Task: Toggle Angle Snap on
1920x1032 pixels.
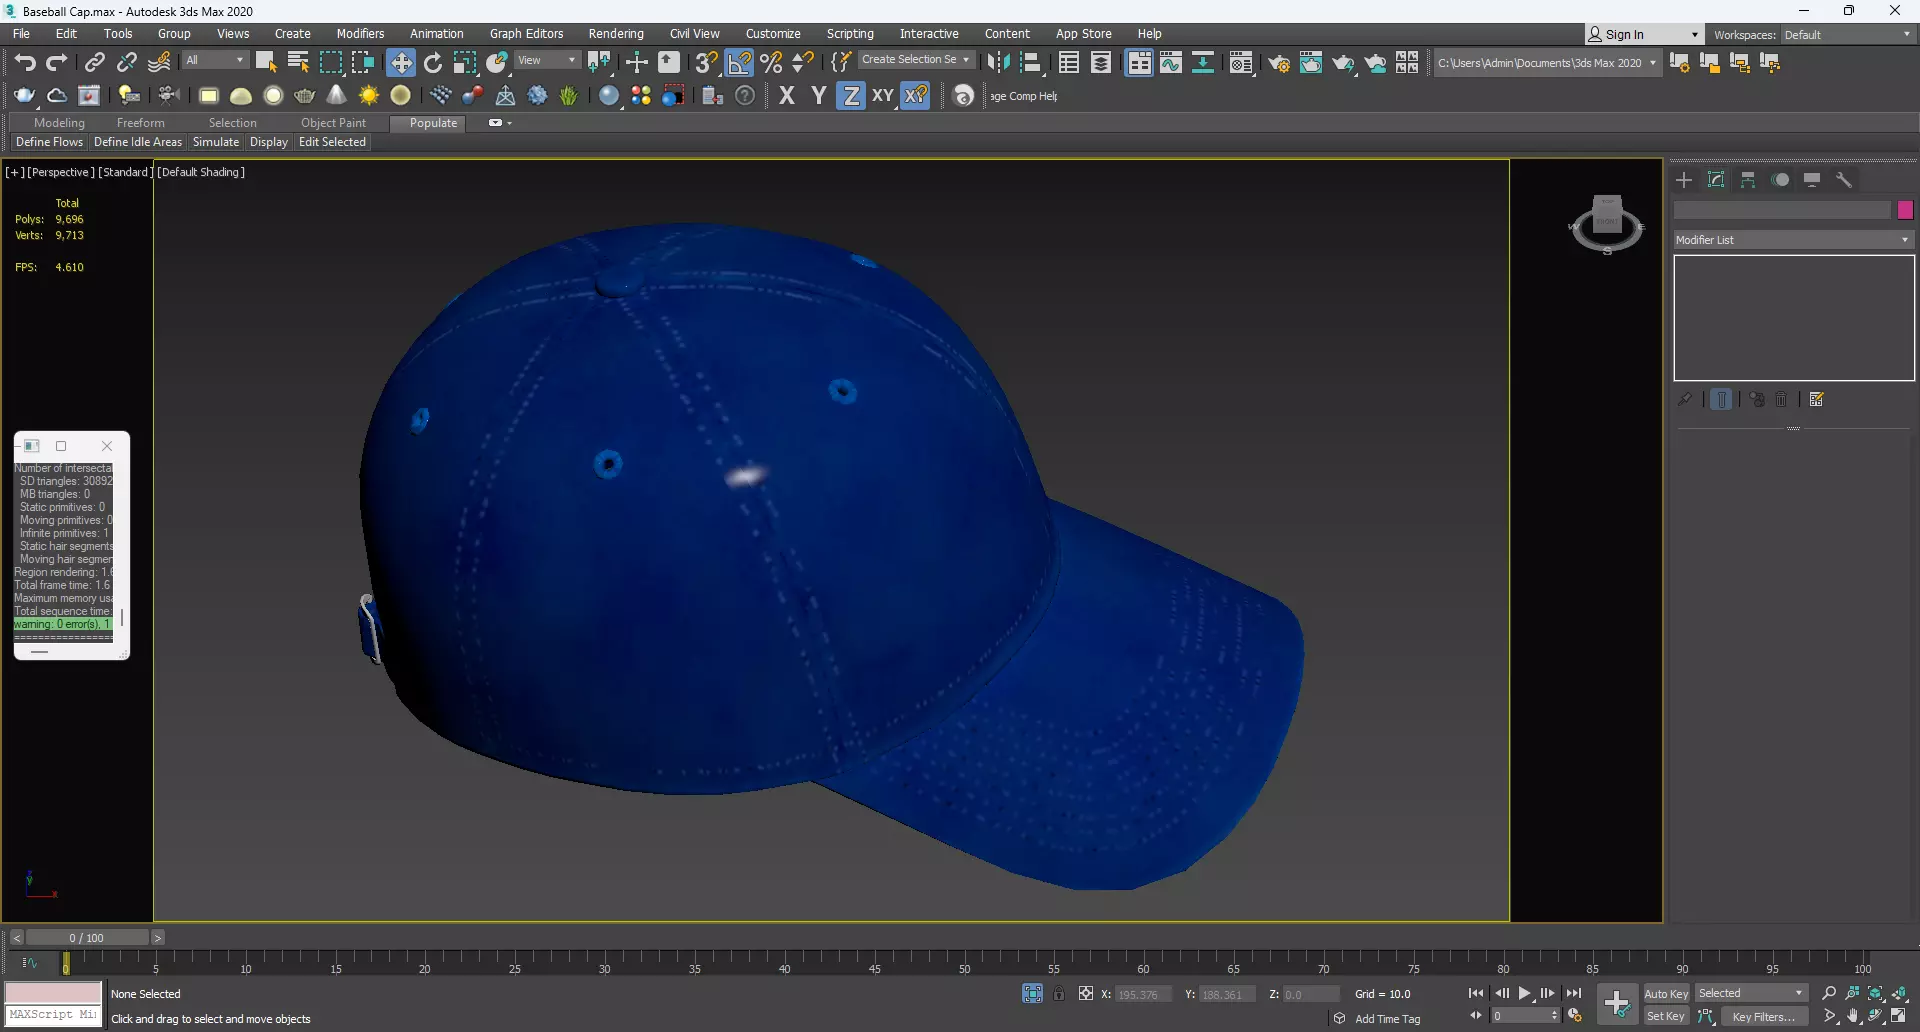Action: pyautogui.click(x=740, y=63)
